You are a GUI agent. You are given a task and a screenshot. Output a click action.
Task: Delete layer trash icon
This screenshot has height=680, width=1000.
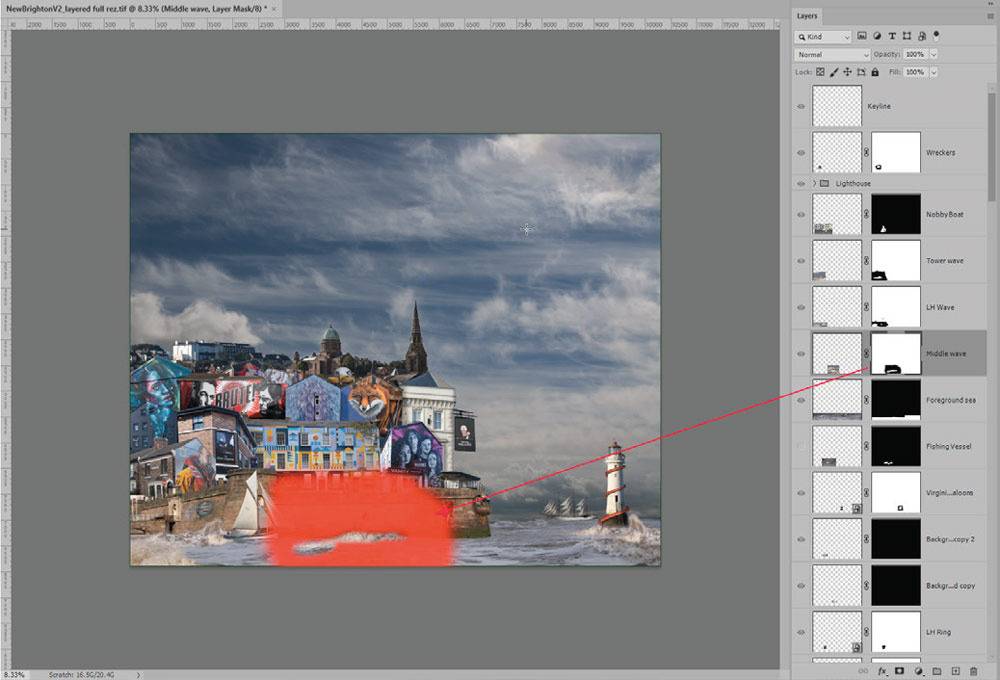[973, 671]
